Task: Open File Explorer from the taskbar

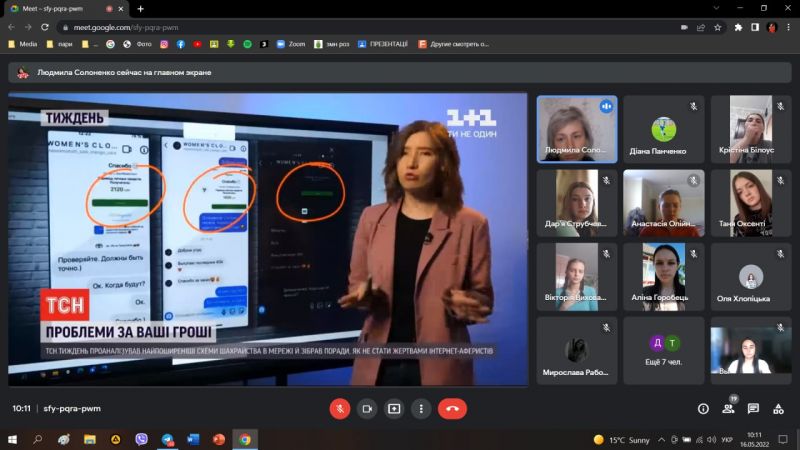Action: (x=90, y=439)
